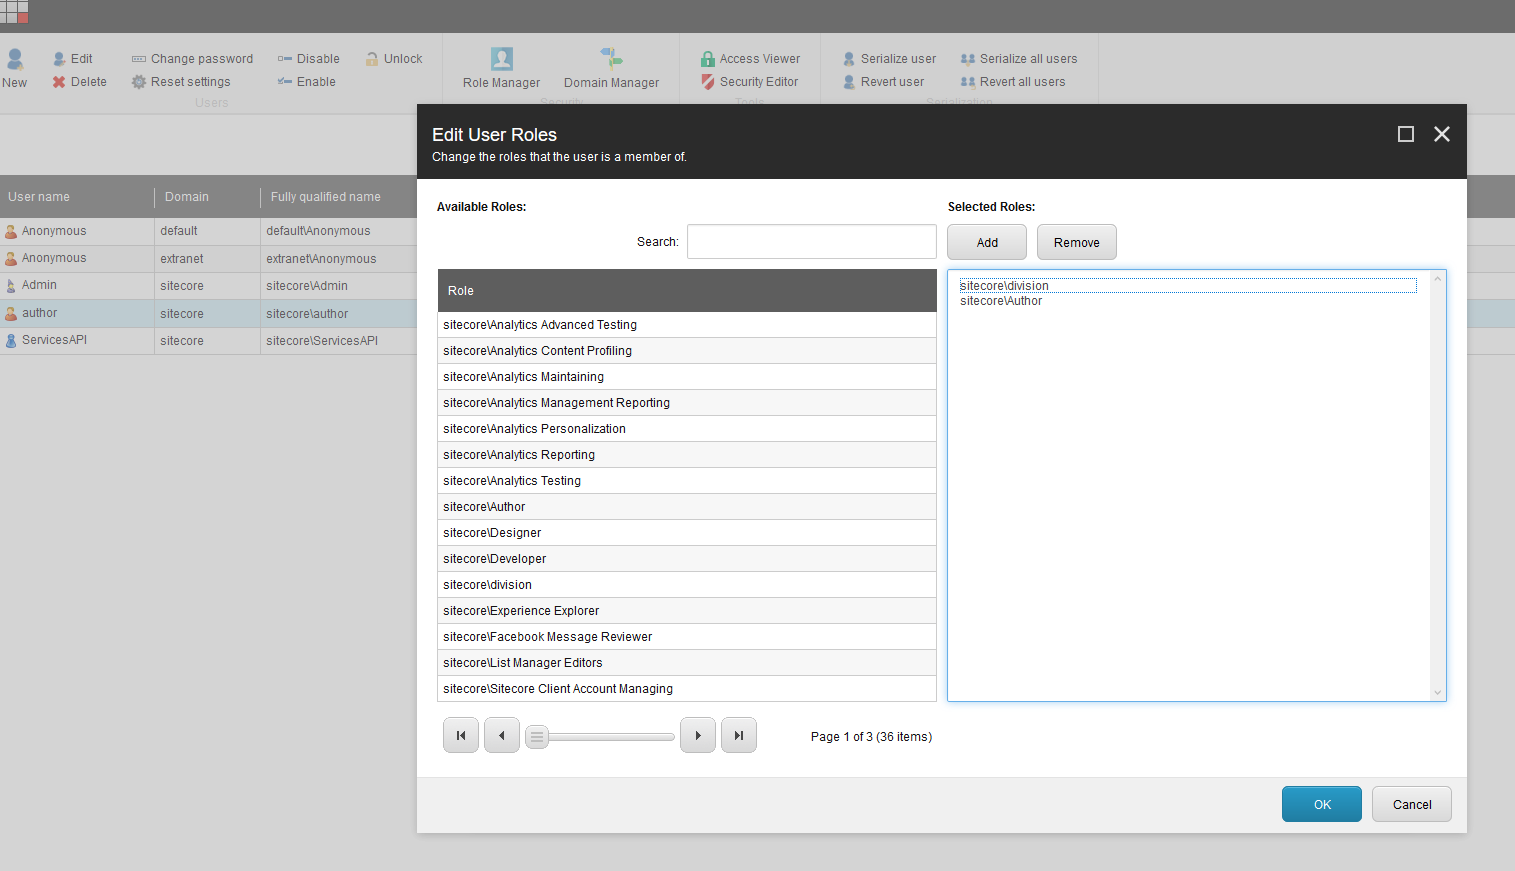Maximize the Edit User Roles dialog
The height and width of the screenshot is (871, 1515).
[1406, 134]
